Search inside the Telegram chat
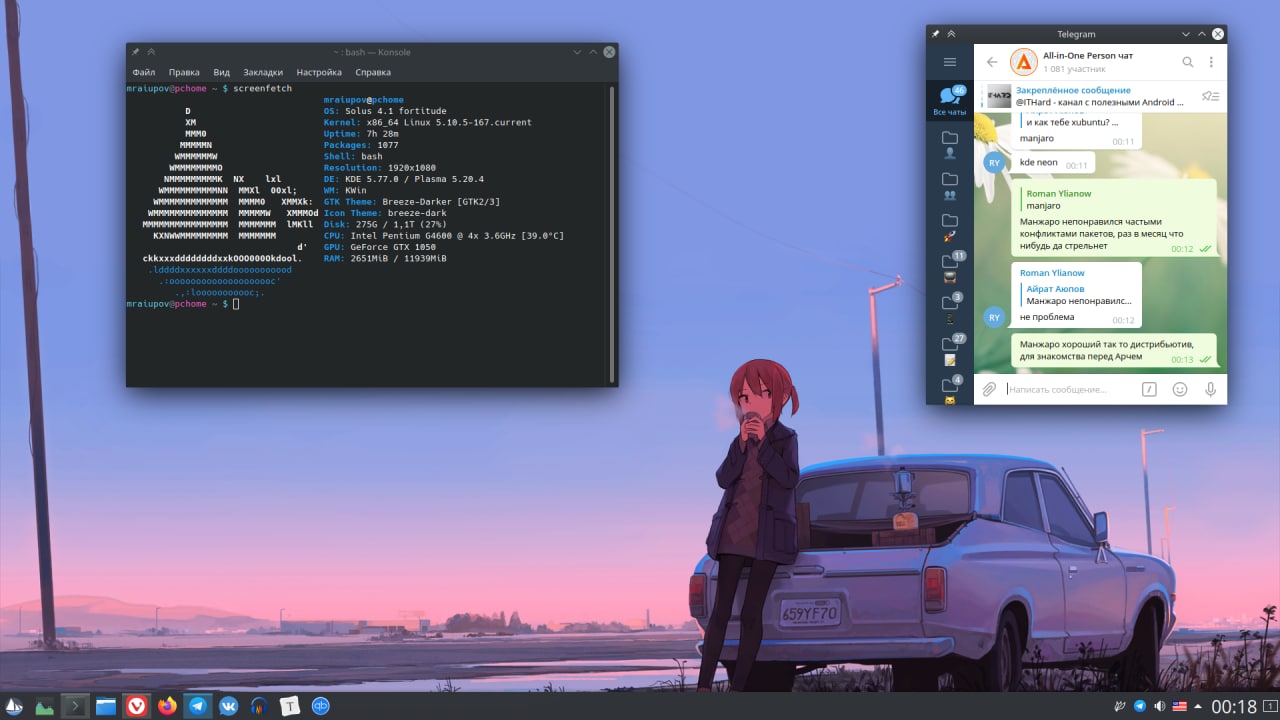This screenshot has width=1280, height=720. coord(1188,62)
